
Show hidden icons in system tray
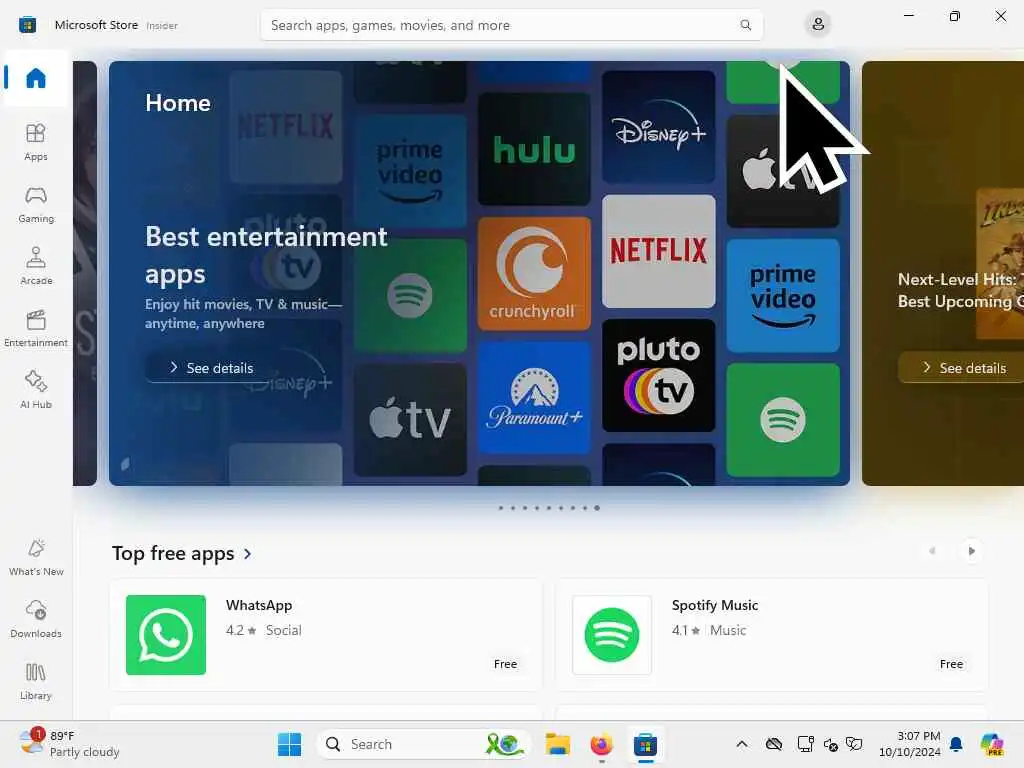tap(742, 744)
